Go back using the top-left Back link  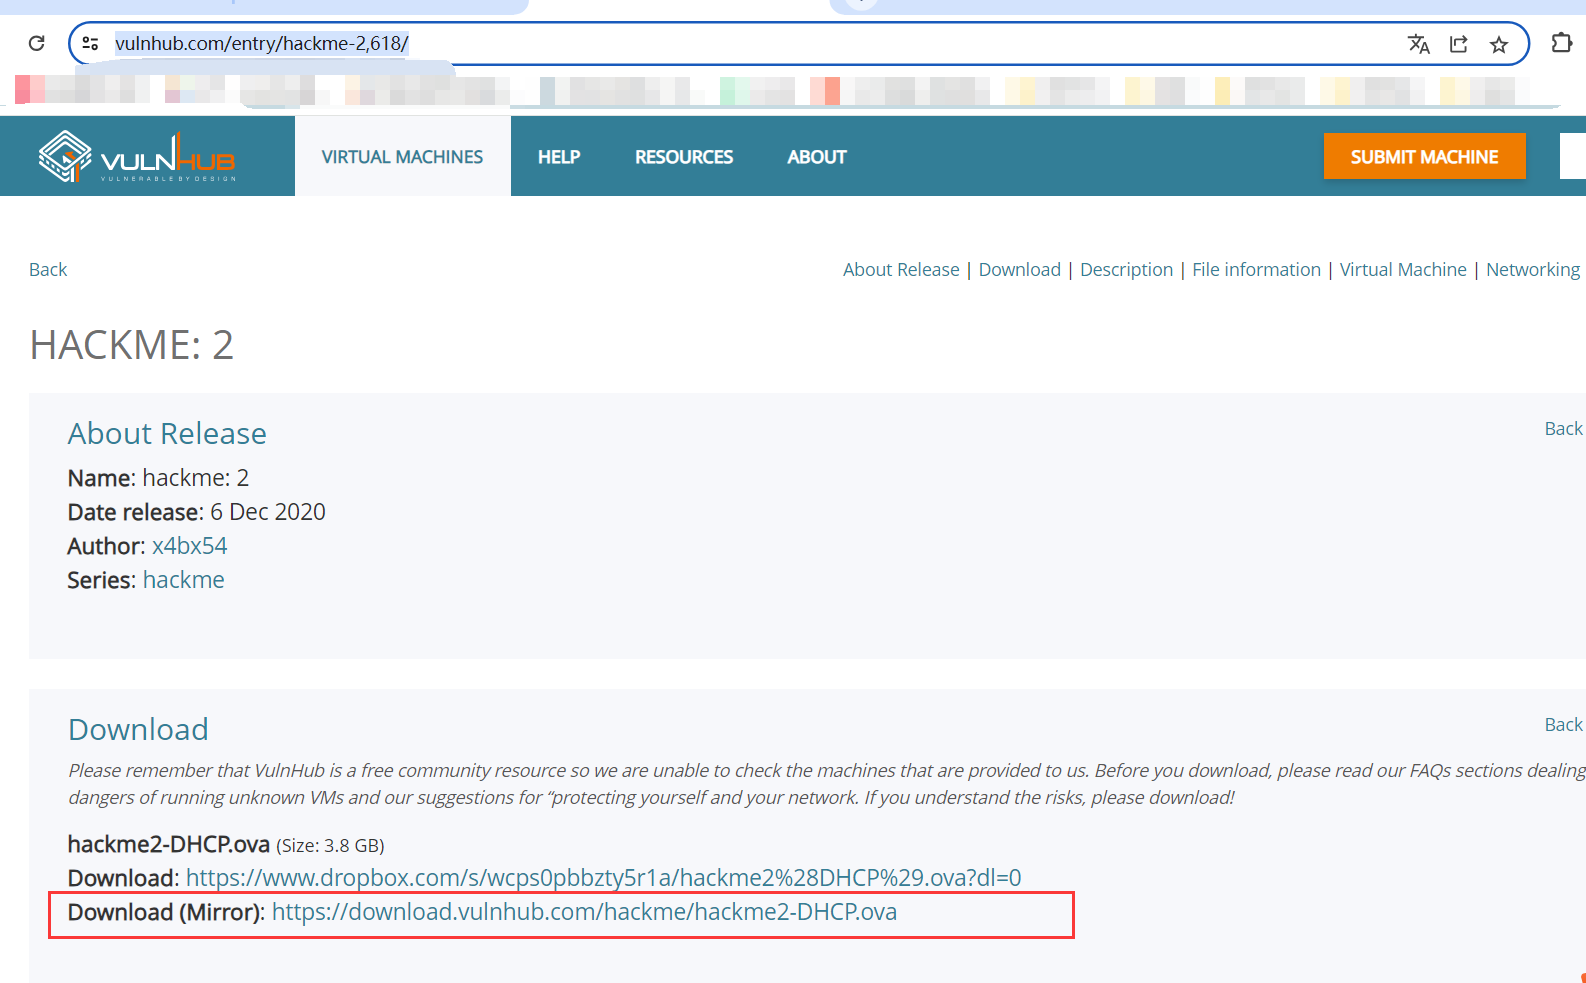point(48,270)
